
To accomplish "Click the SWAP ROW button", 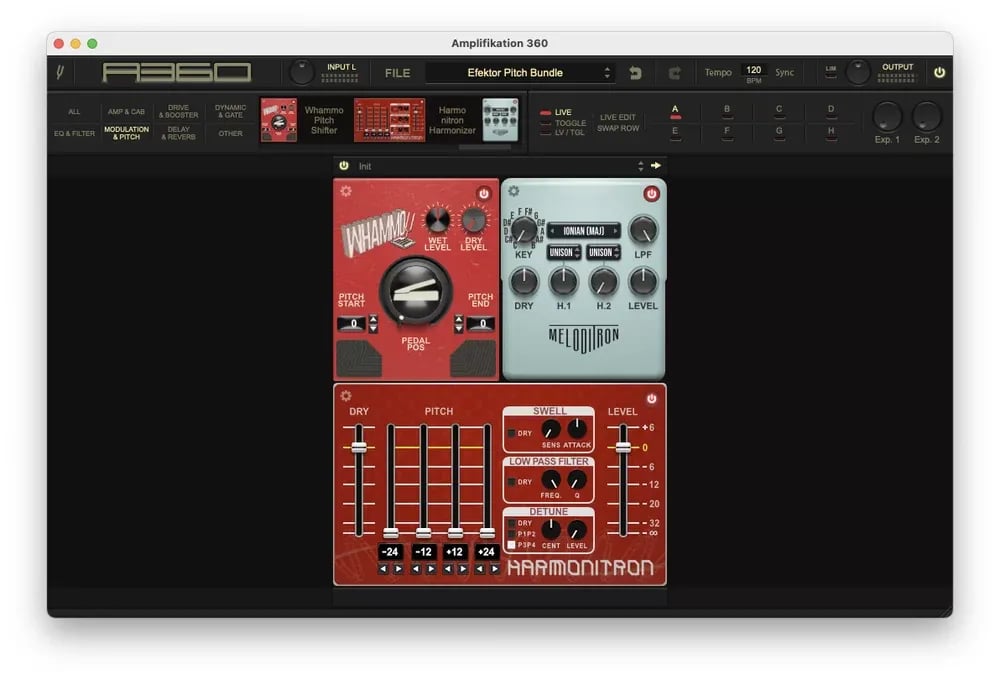I will [618, 128].
